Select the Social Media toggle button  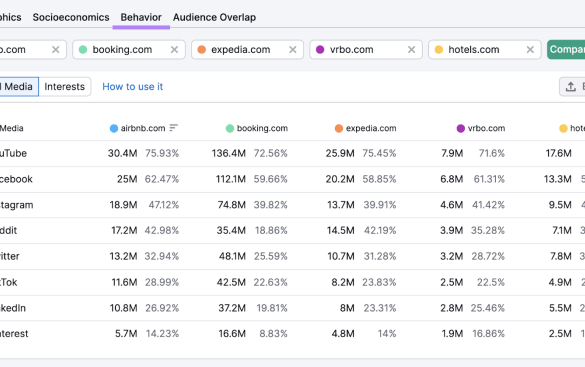pos(18,87)
